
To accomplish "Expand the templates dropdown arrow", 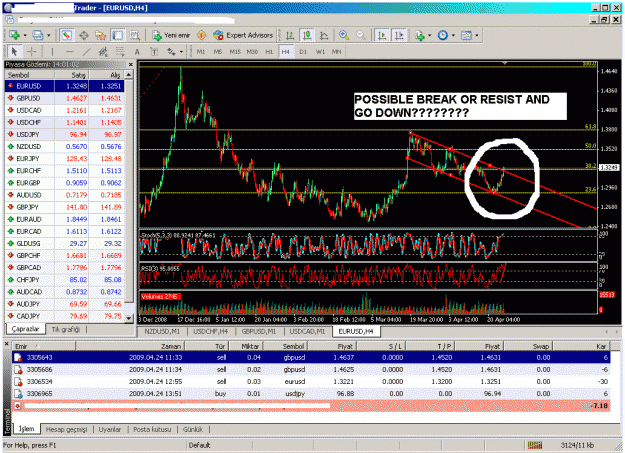I will click(477, 35).
